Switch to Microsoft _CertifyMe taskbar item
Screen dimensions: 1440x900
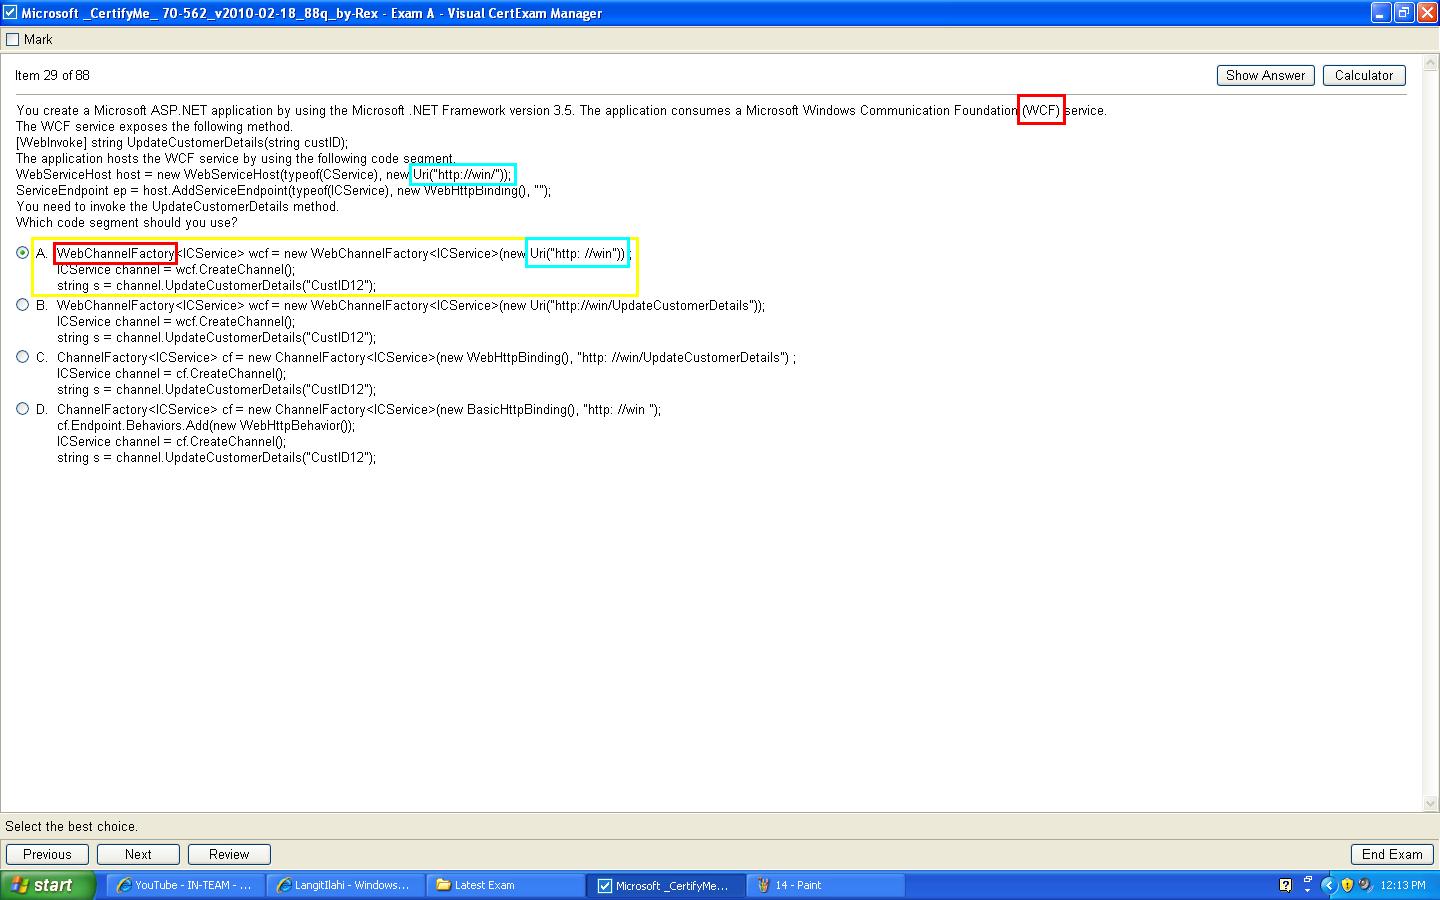[667, 885]
